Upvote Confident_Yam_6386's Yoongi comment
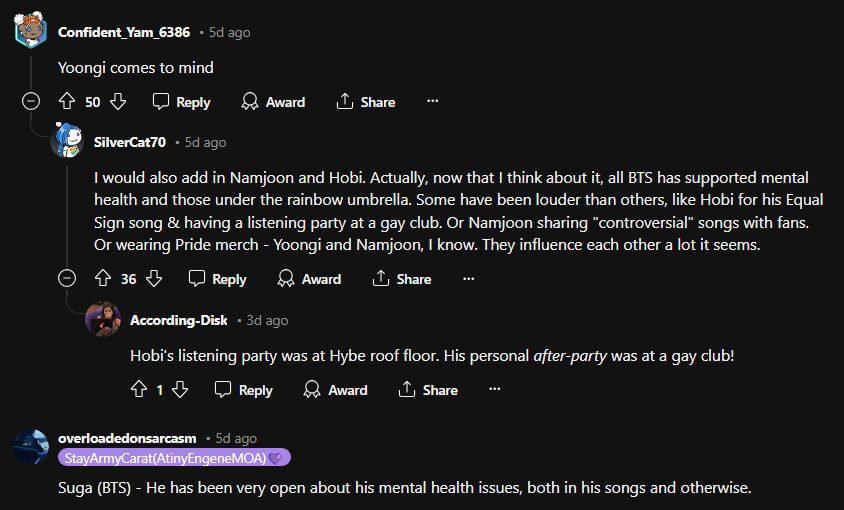The height and width of the screenshot is (510, 844). tap(68, 102)
